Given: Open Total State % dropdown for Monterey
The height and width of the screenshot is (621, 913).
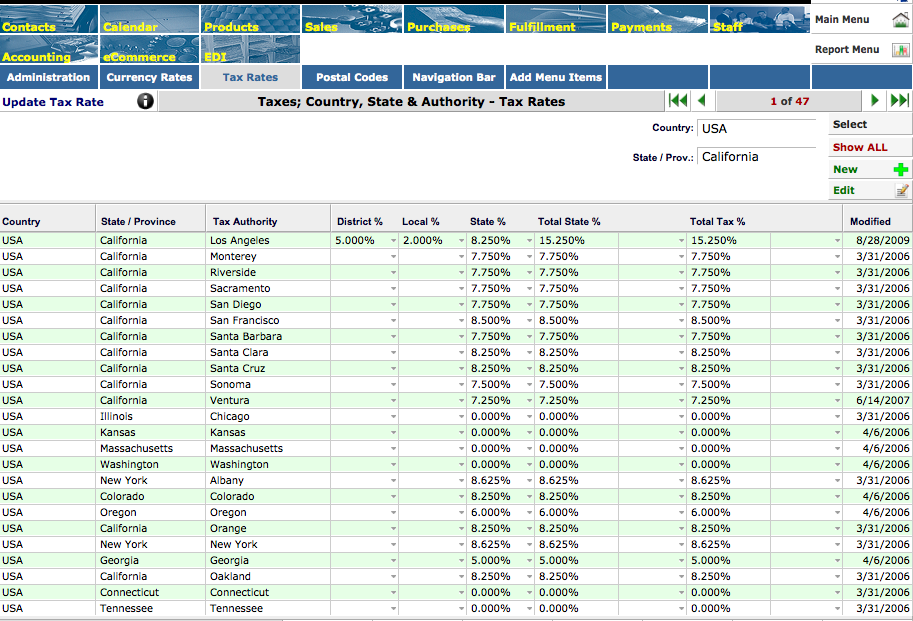Looking at the screenshot, I should coord(681,257).
